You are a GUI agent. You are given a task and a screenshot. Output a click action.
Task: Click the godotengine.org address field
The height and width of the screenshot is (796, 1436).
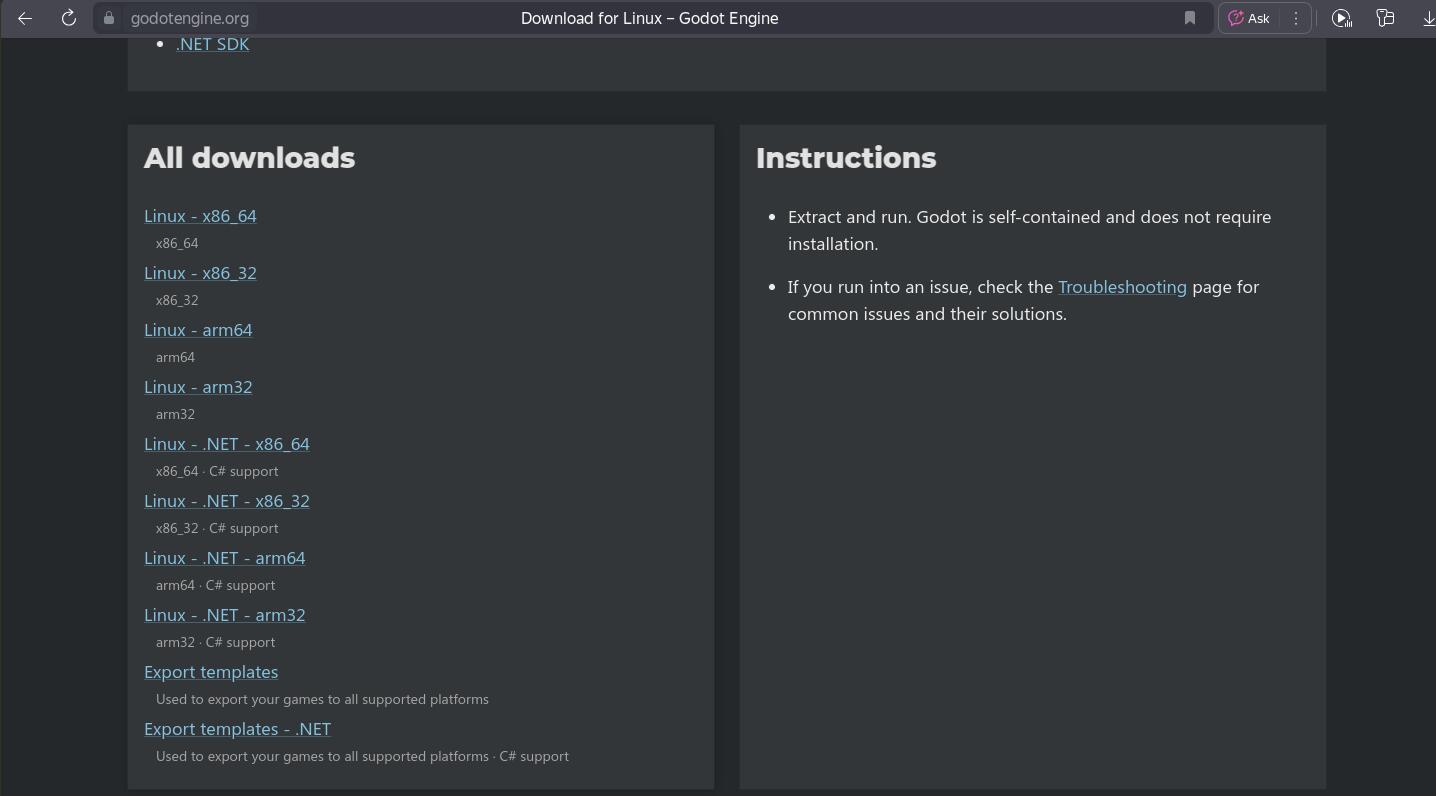tap(190, 18)
